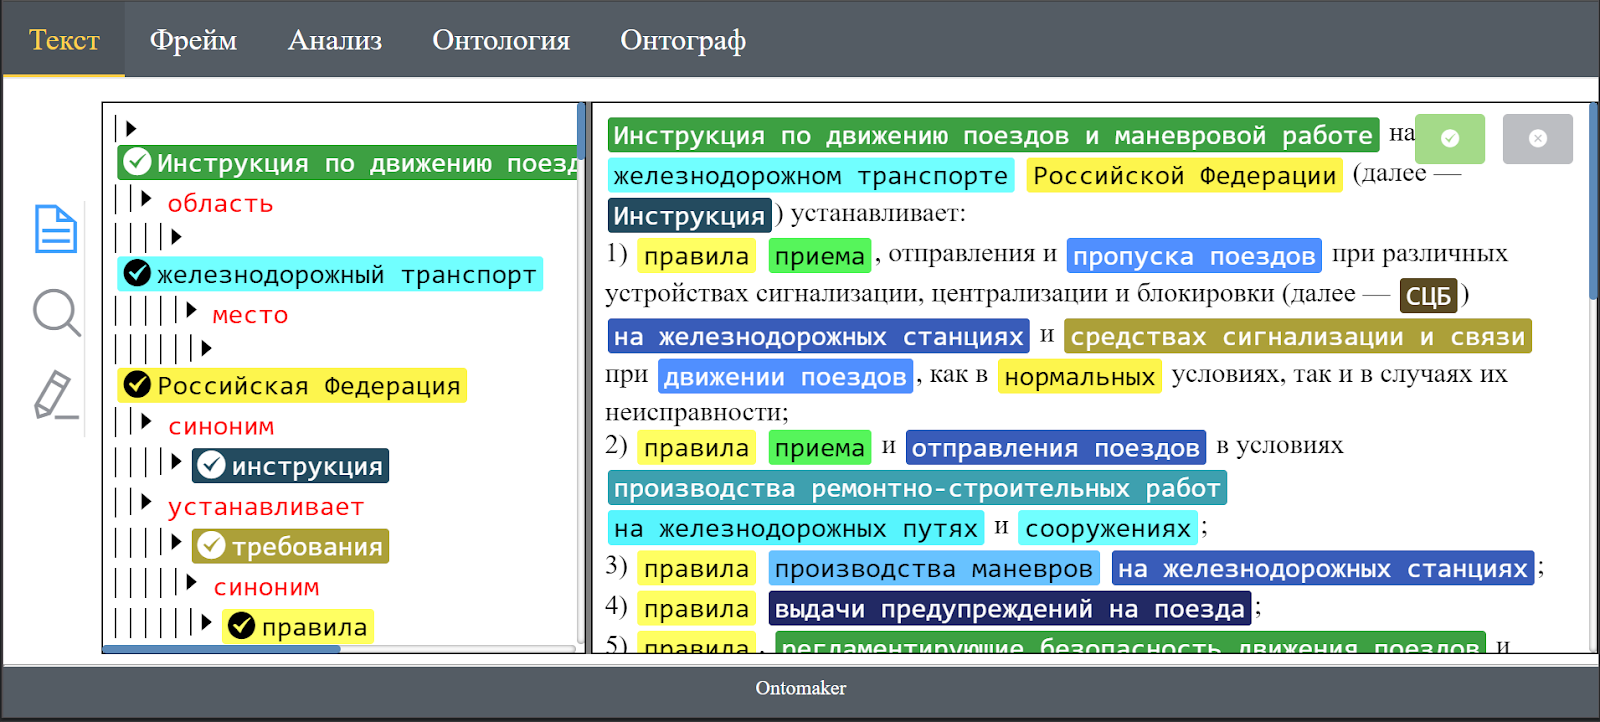Click tree panel horizontal scrollbar
The height and width of the screenshot is (722, 1600).
(222, 649)
